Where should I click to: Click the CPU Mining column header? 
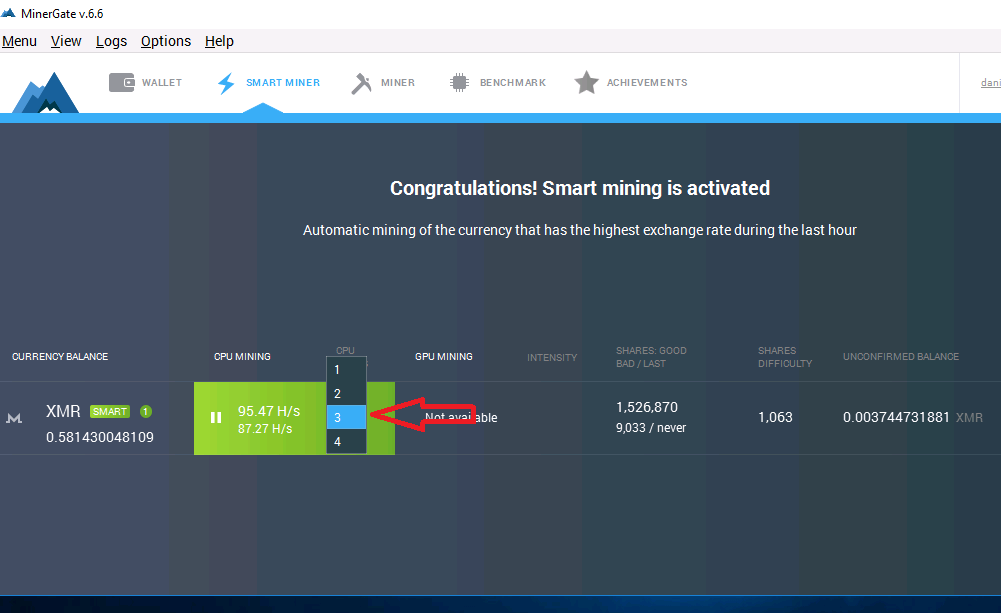coord(242,356)
